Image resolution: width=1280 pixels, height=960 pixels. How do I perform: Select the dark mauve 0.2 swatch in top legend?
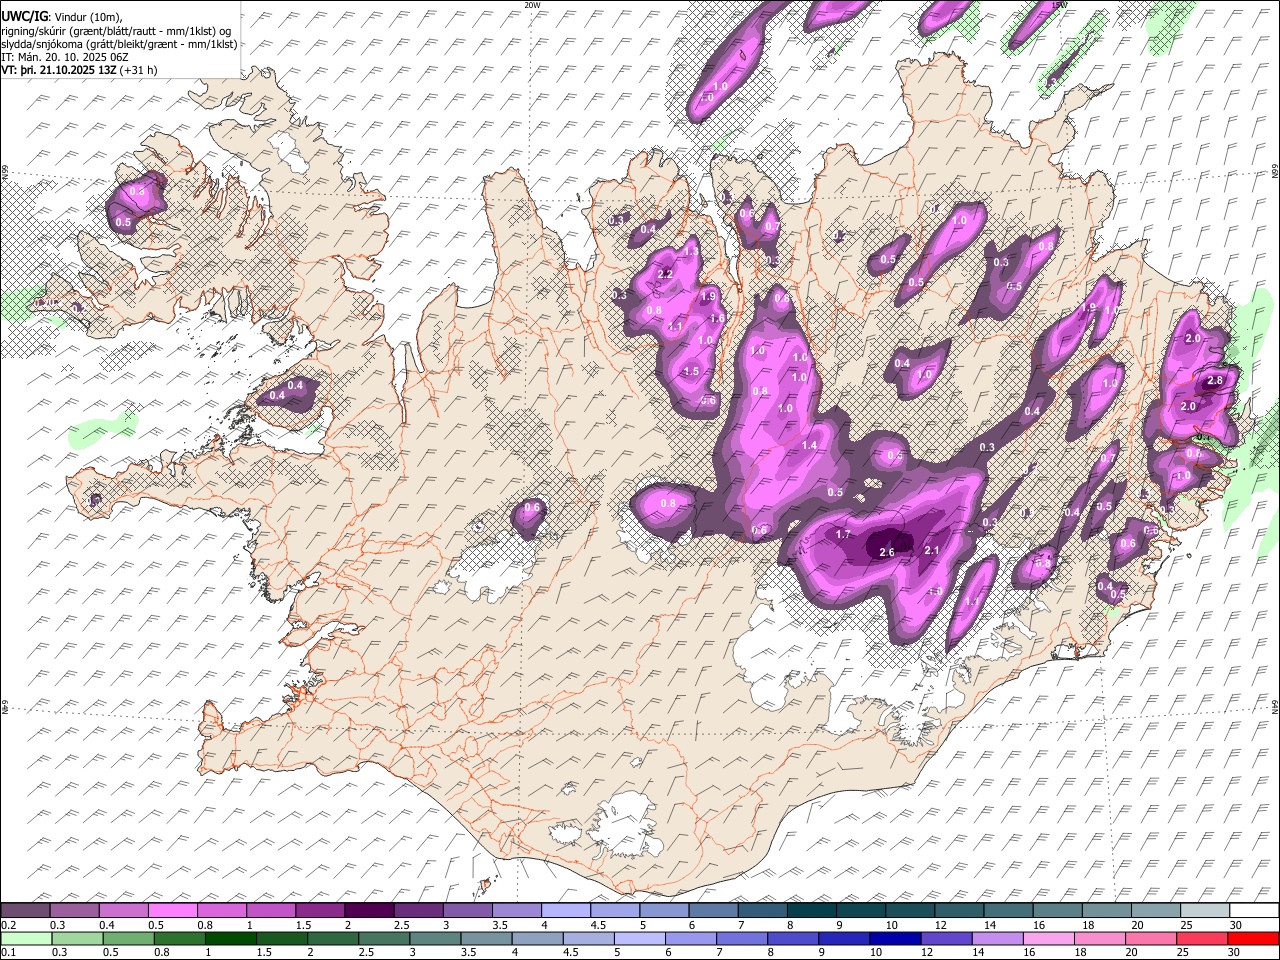click(26, 910)
